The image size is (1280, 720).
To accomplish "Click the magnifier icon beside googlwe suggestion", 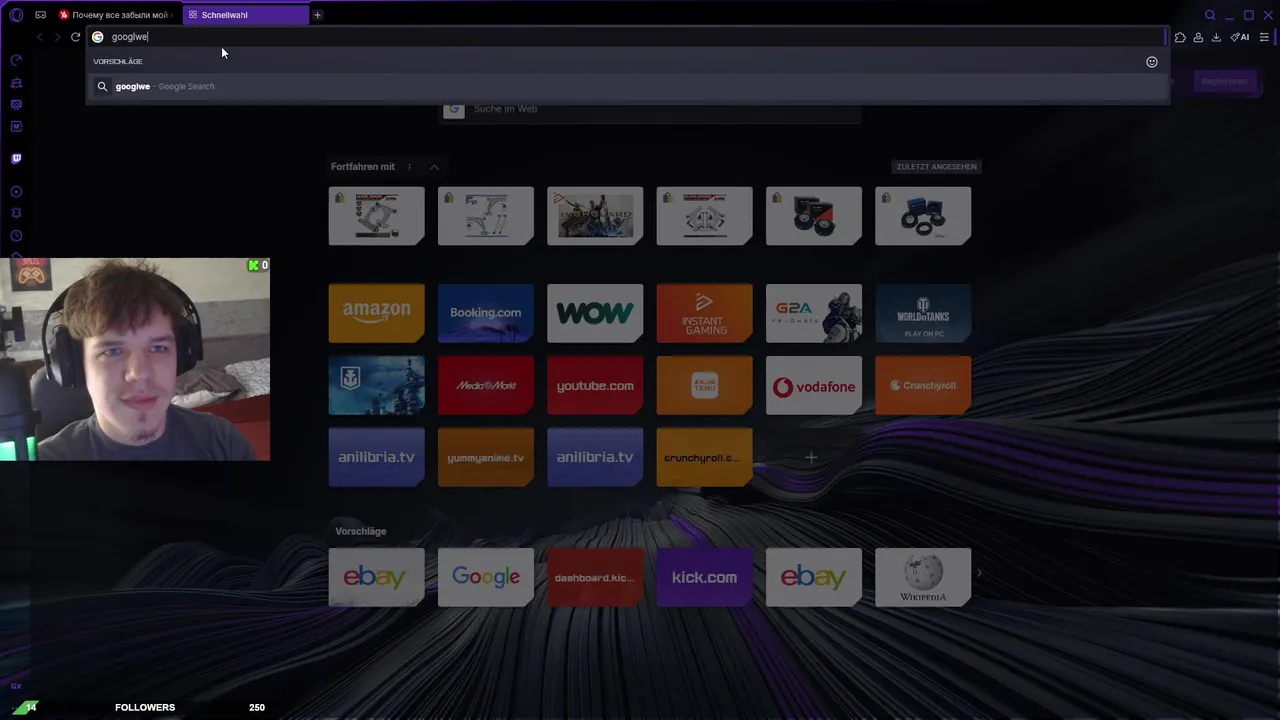I will [102, 86].
